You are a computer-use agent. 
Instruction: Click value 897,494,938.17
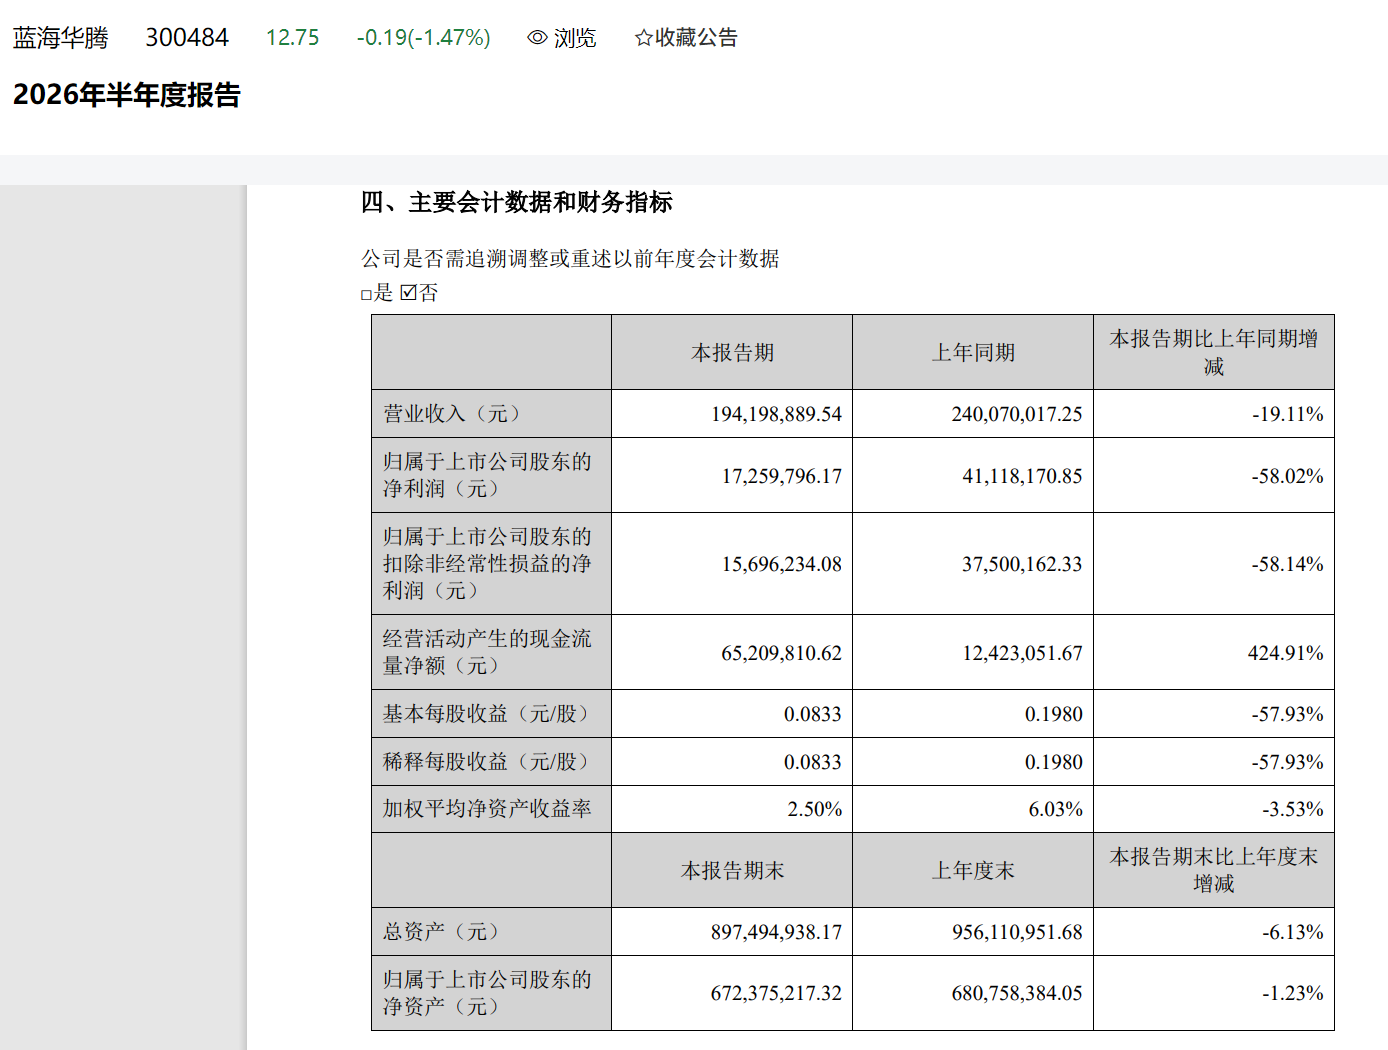tap(776, 932)
